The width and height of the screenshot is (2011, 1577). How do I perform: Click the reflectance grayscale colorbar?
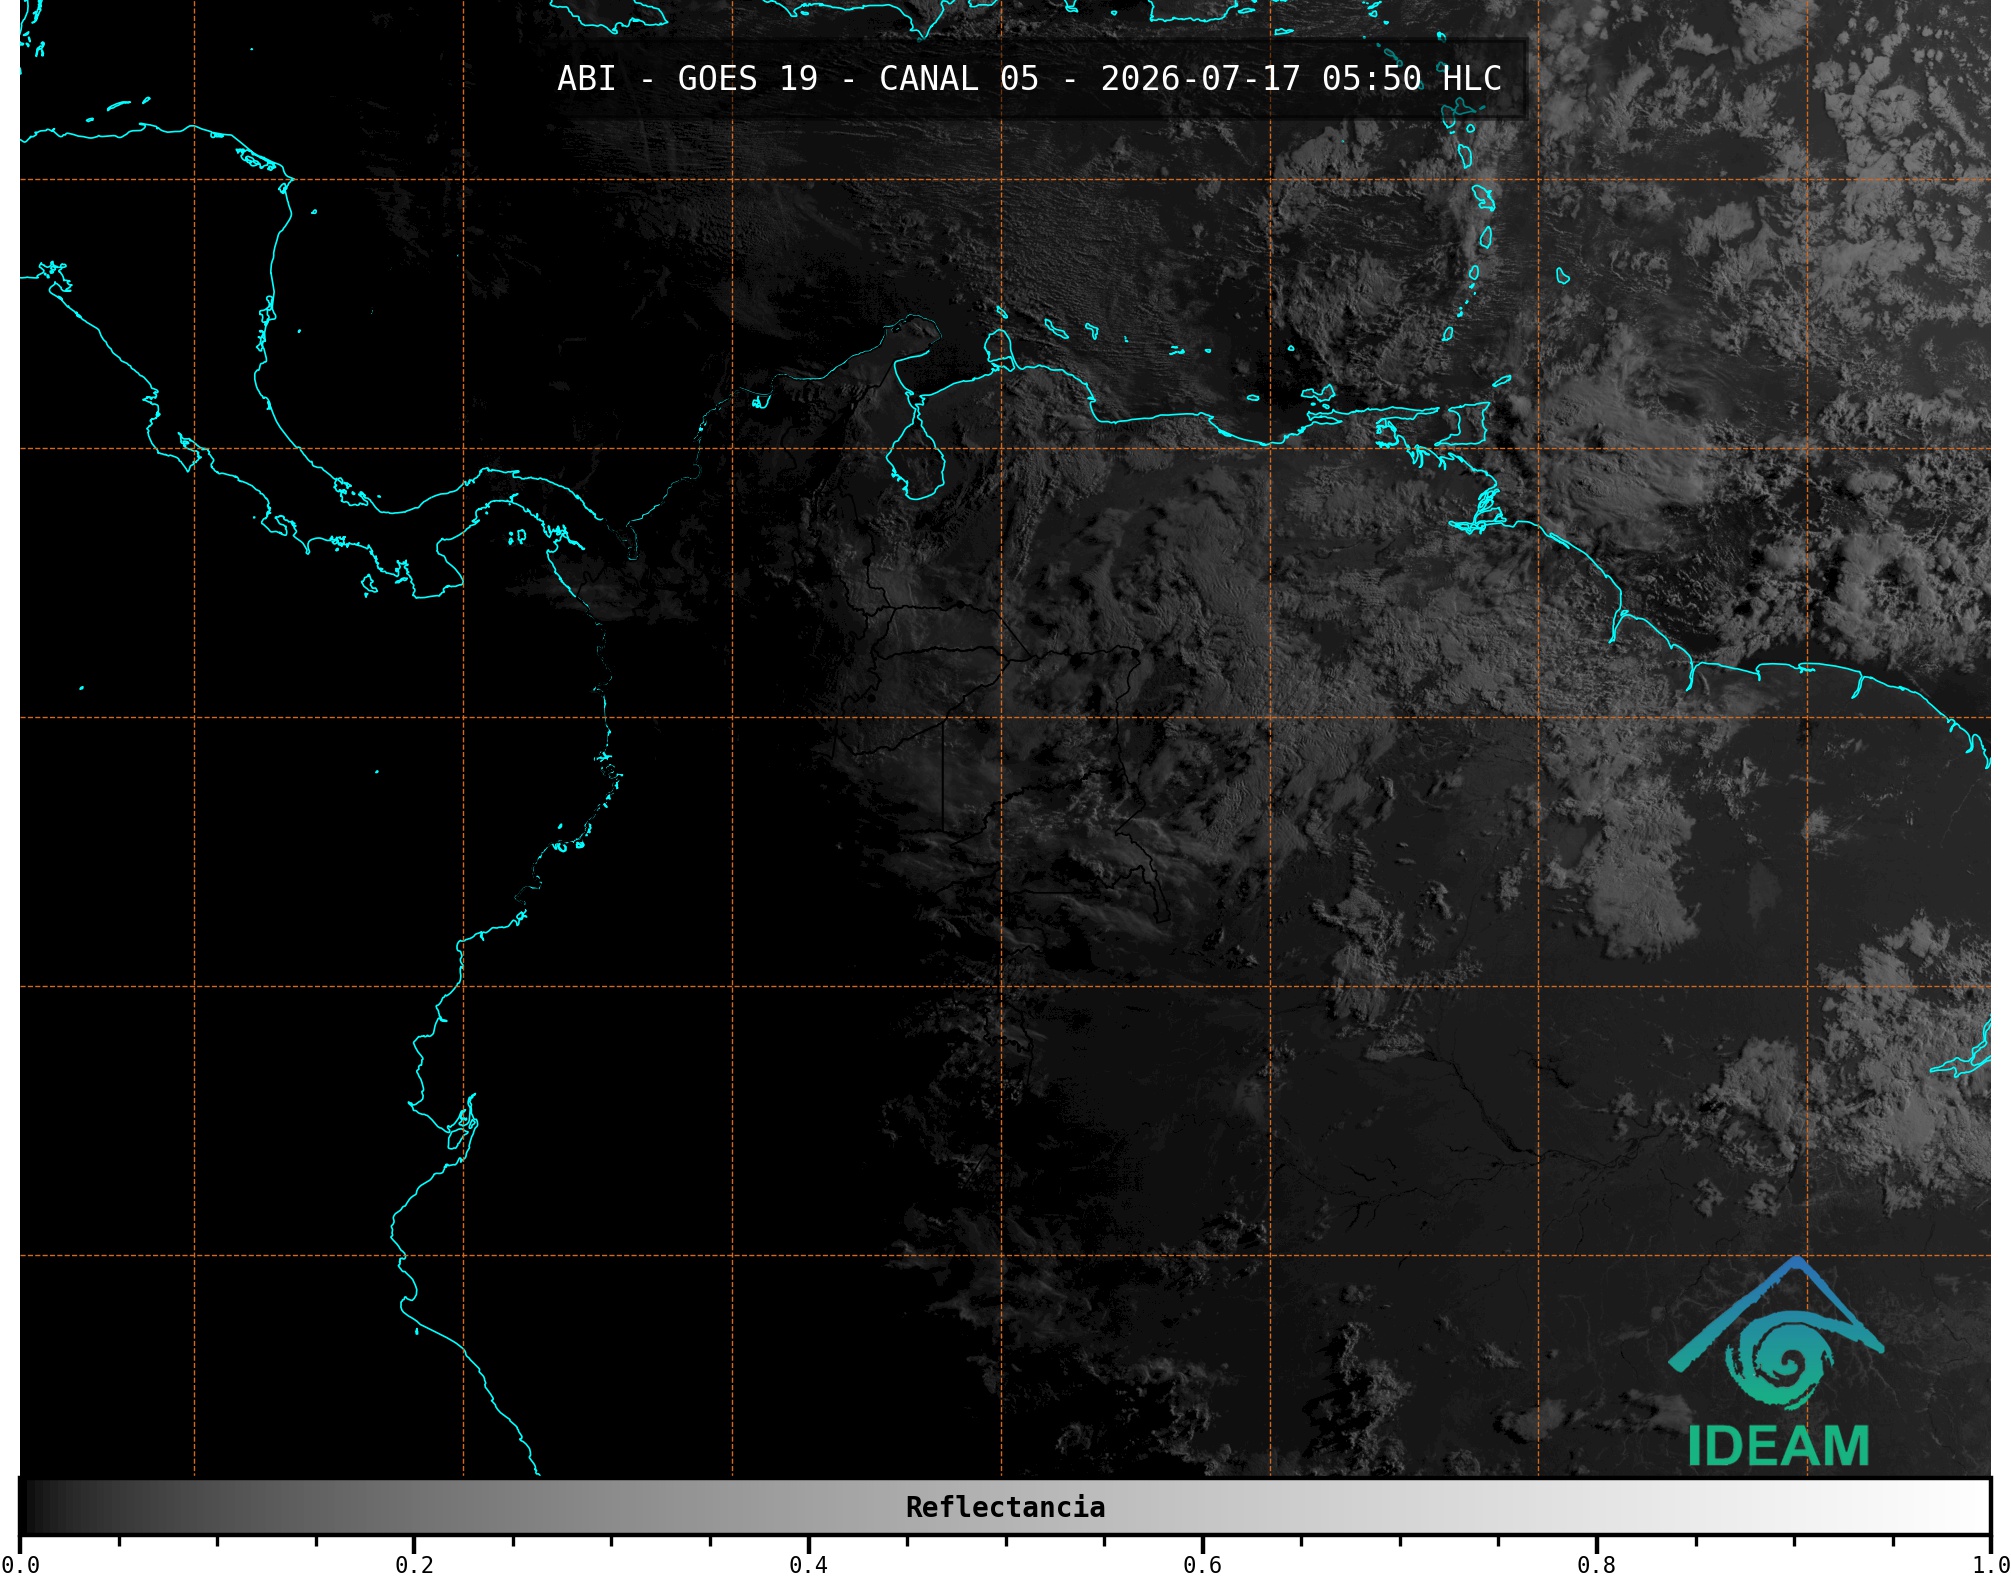[x=1005, y=1507]
